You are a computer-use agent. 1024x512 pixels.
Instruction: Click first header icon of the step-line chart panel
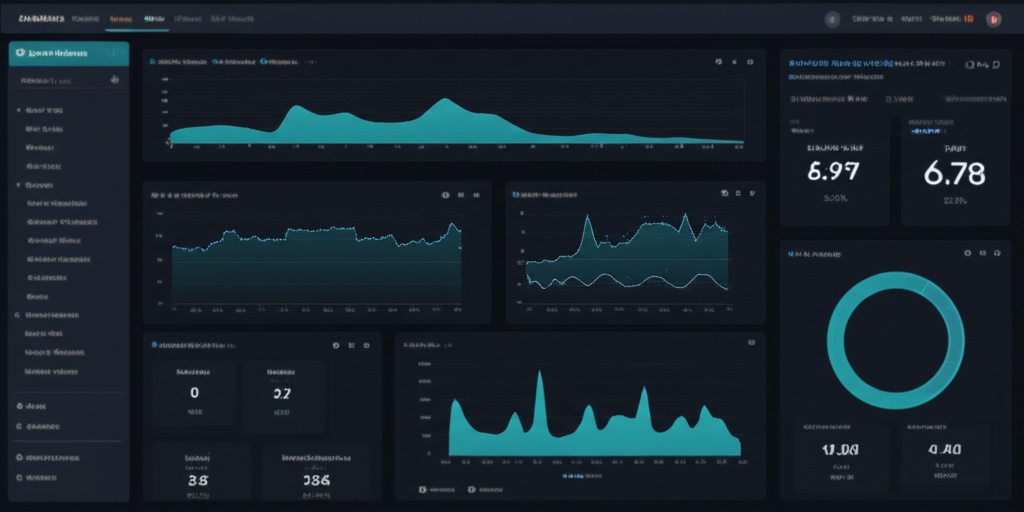[x=444, y=195]
